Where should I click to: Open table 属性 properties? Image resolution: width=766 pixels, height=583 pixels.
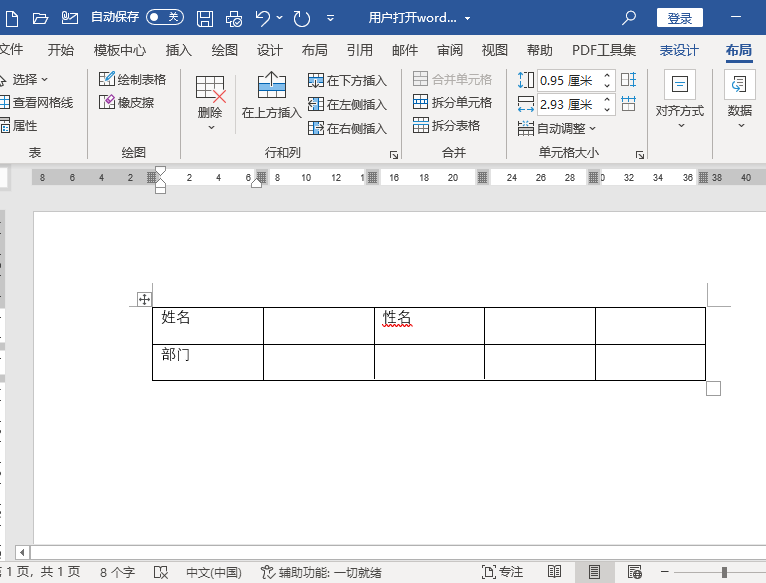(19, 126)
